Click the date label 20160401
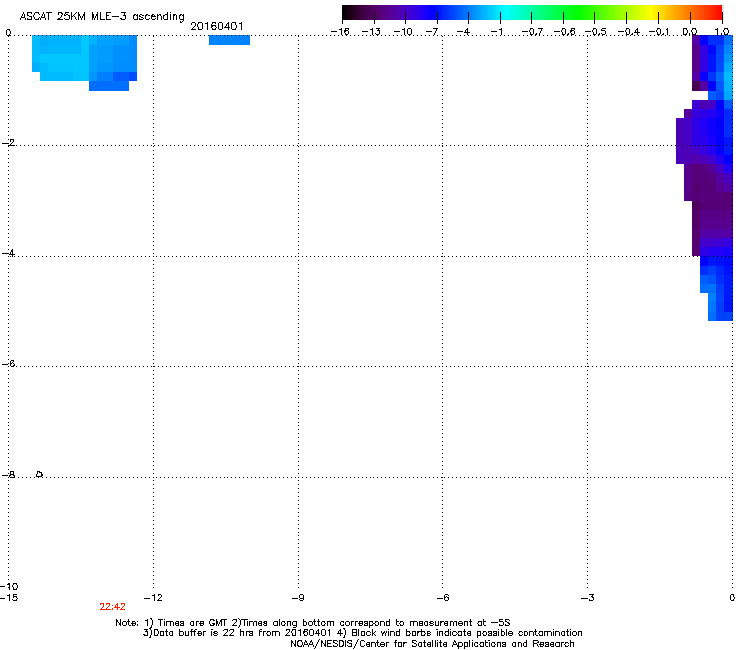Viewport: 740px width, 650px height. 217,26
